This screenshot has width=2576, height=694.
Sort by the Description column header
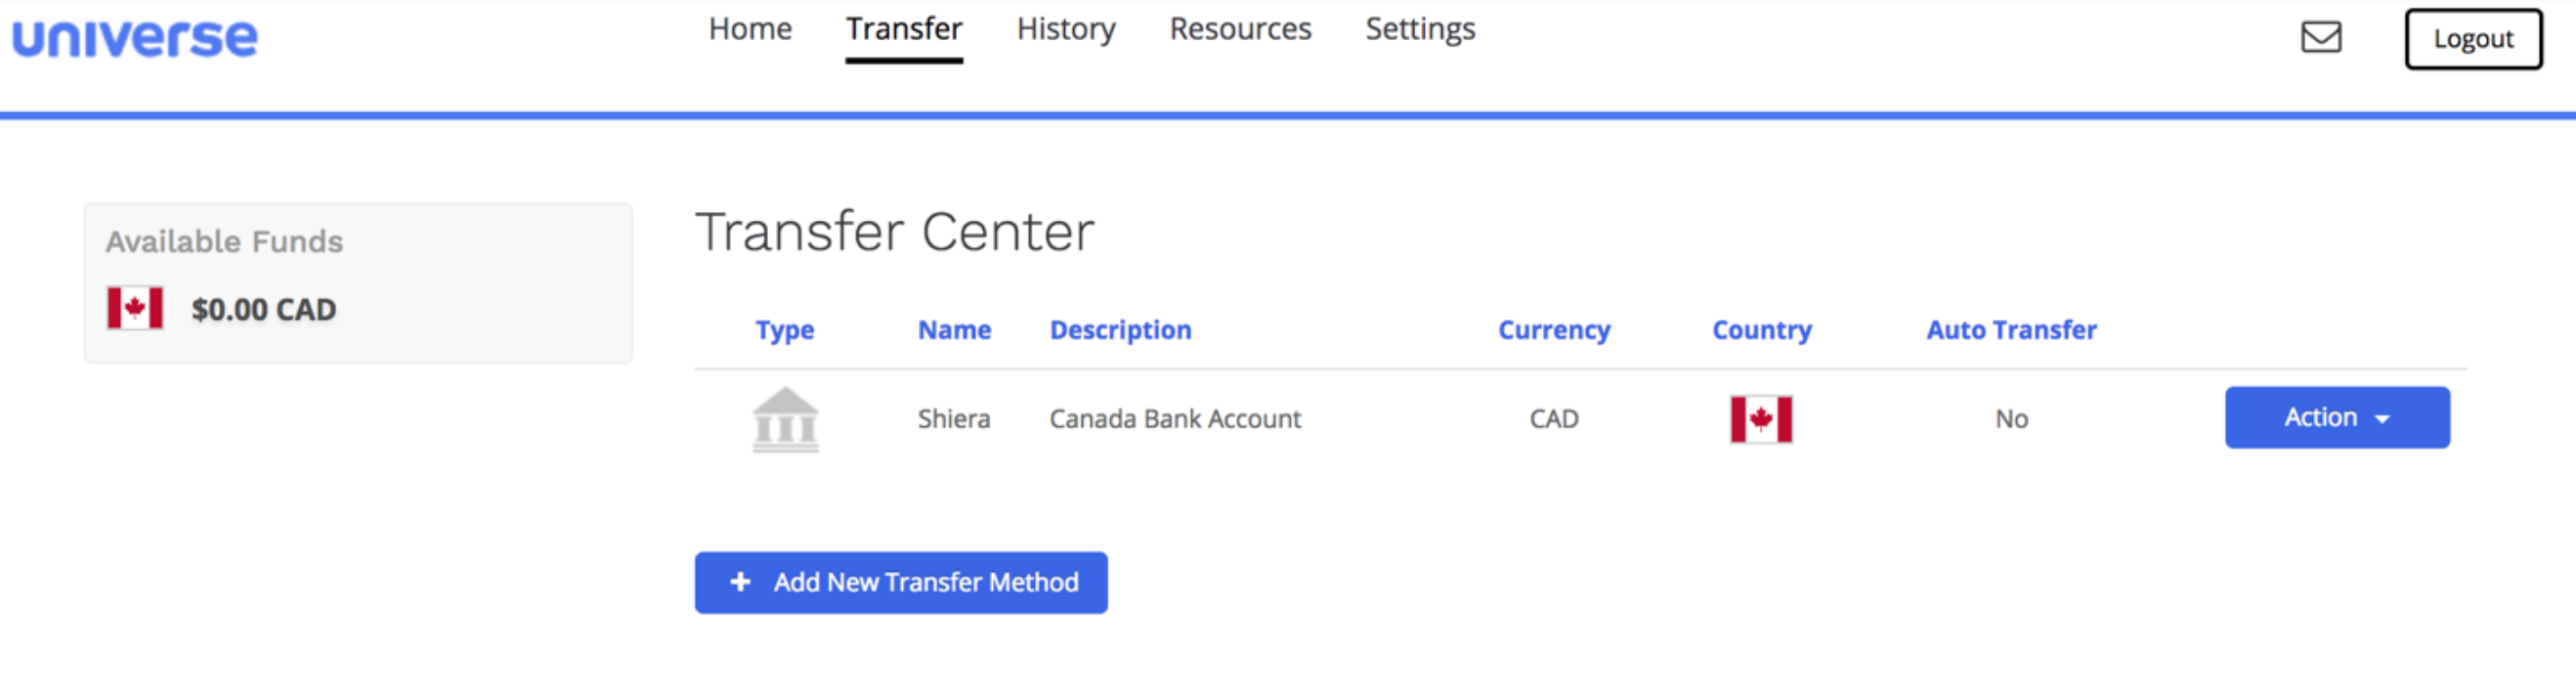click(x=1120, y=330)
